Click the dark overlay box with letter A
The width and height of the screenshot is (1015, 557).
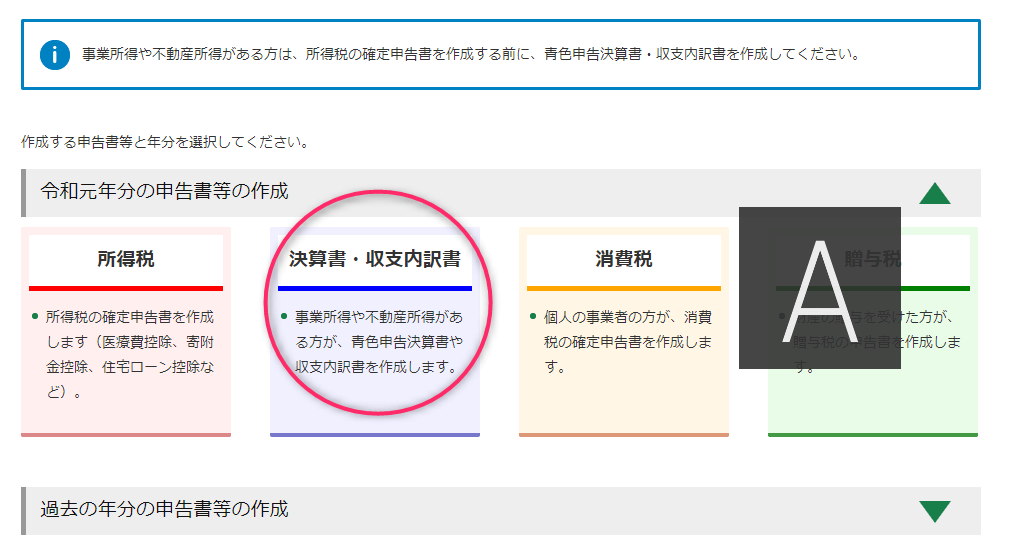(x=819, y=288)
